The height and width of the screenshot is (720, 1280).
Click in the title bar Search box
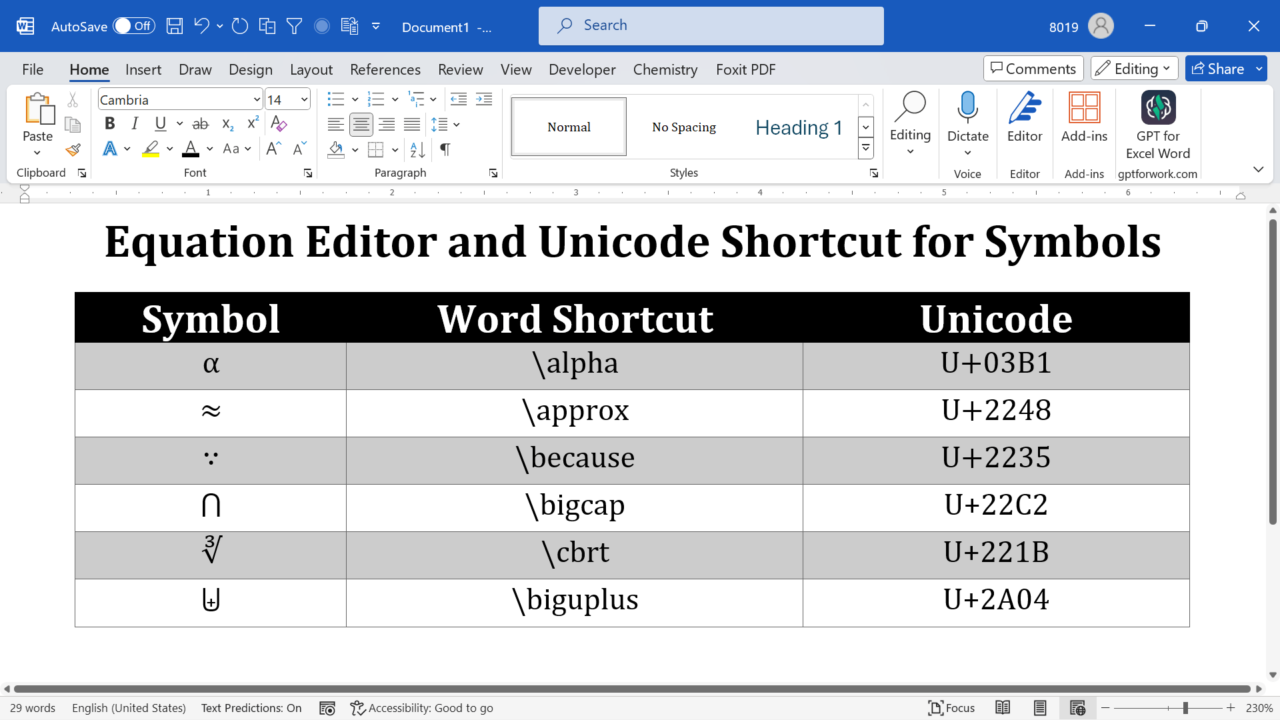tap(711, 26)
